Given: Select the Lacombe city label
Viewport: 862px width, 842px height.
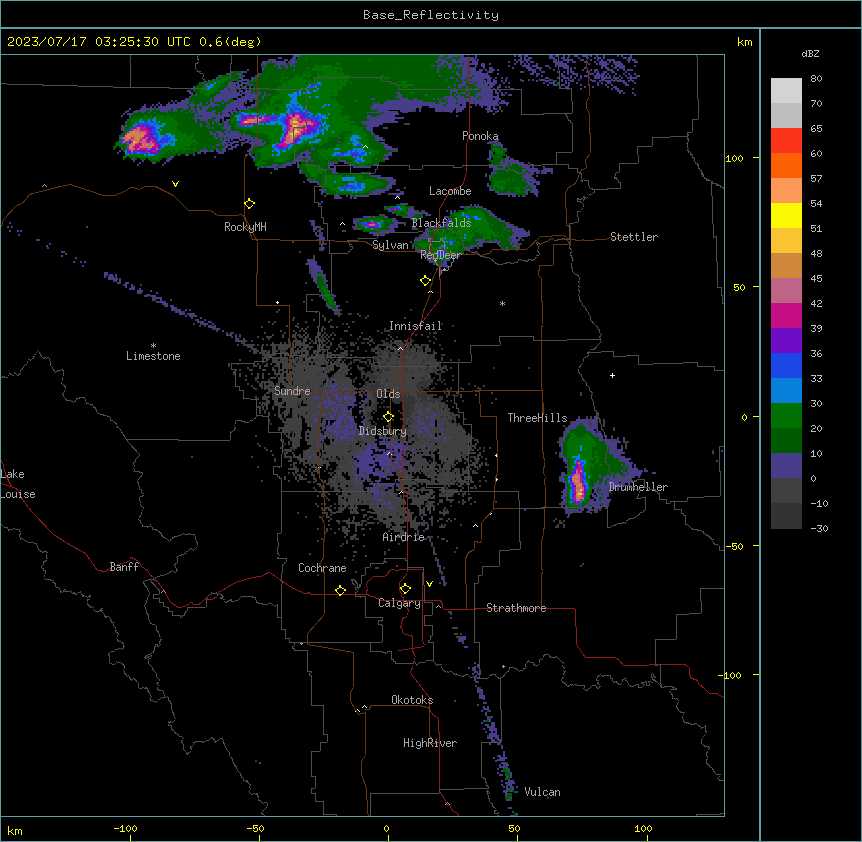Looking at the screenshot, I should pyautogui.click(x=450, y=191).
